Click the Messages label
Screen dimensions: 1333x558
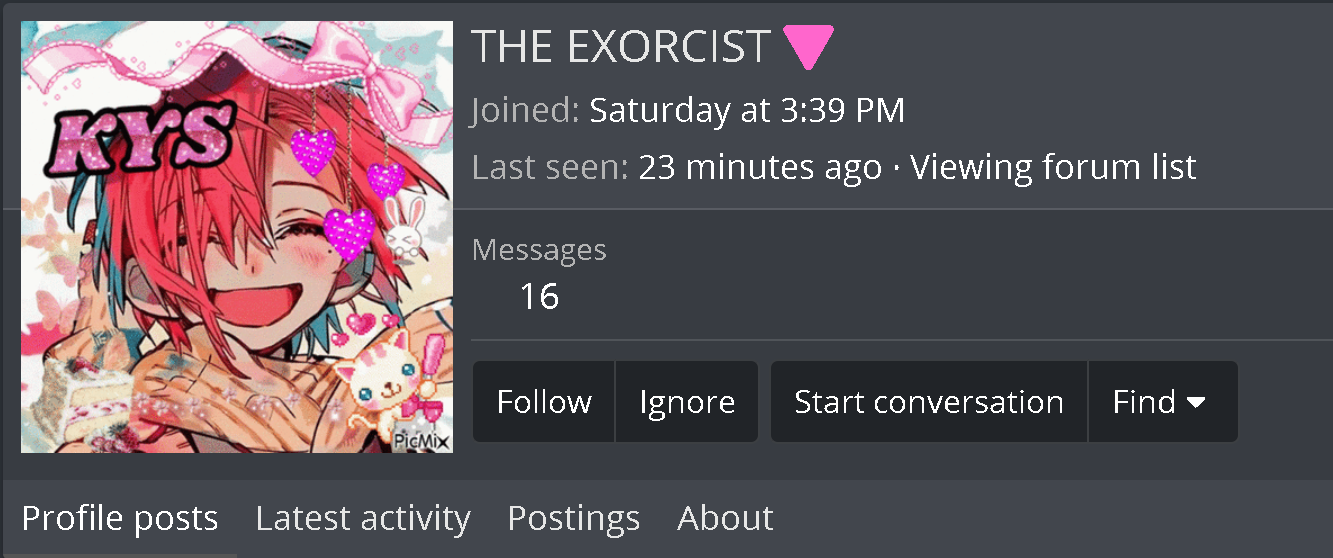click(x=539, y=249)
